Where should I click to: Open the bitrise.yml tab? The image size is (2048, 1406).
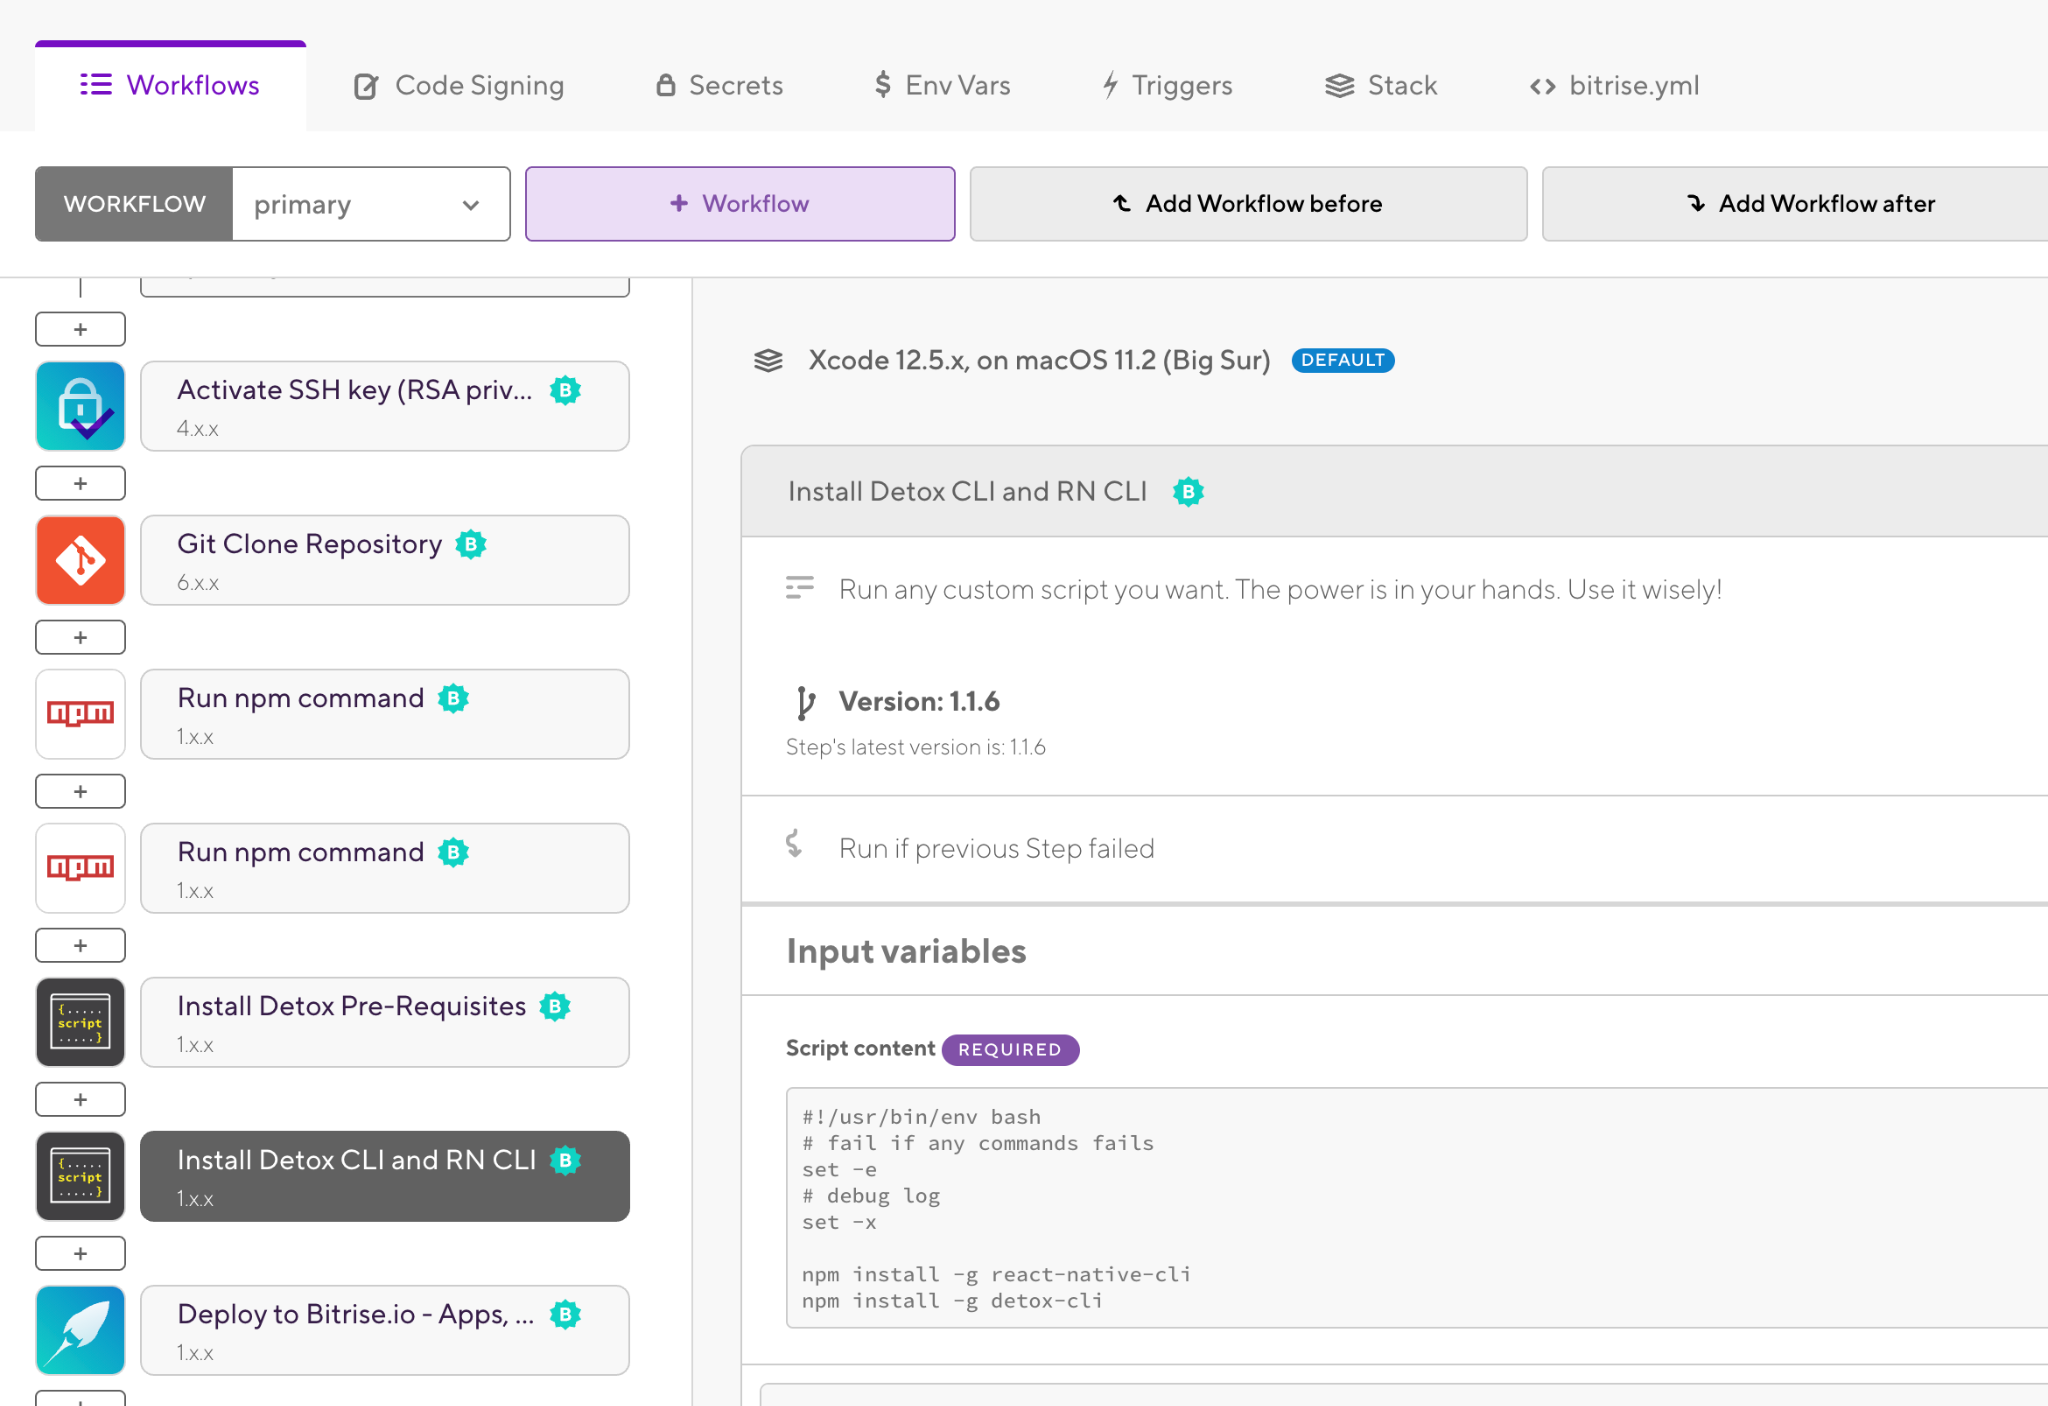tap(1614, 86)
